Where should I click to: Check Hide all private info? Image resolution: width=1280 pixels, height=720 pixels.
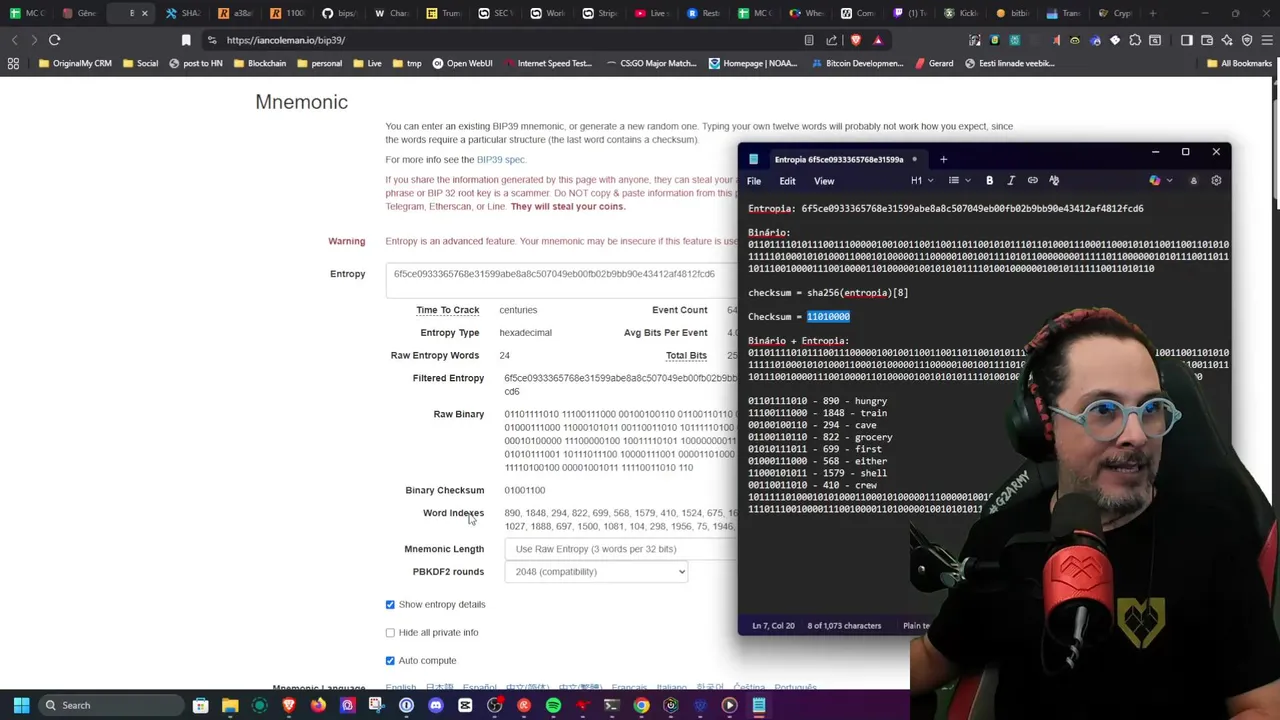[x=390, y=632]
